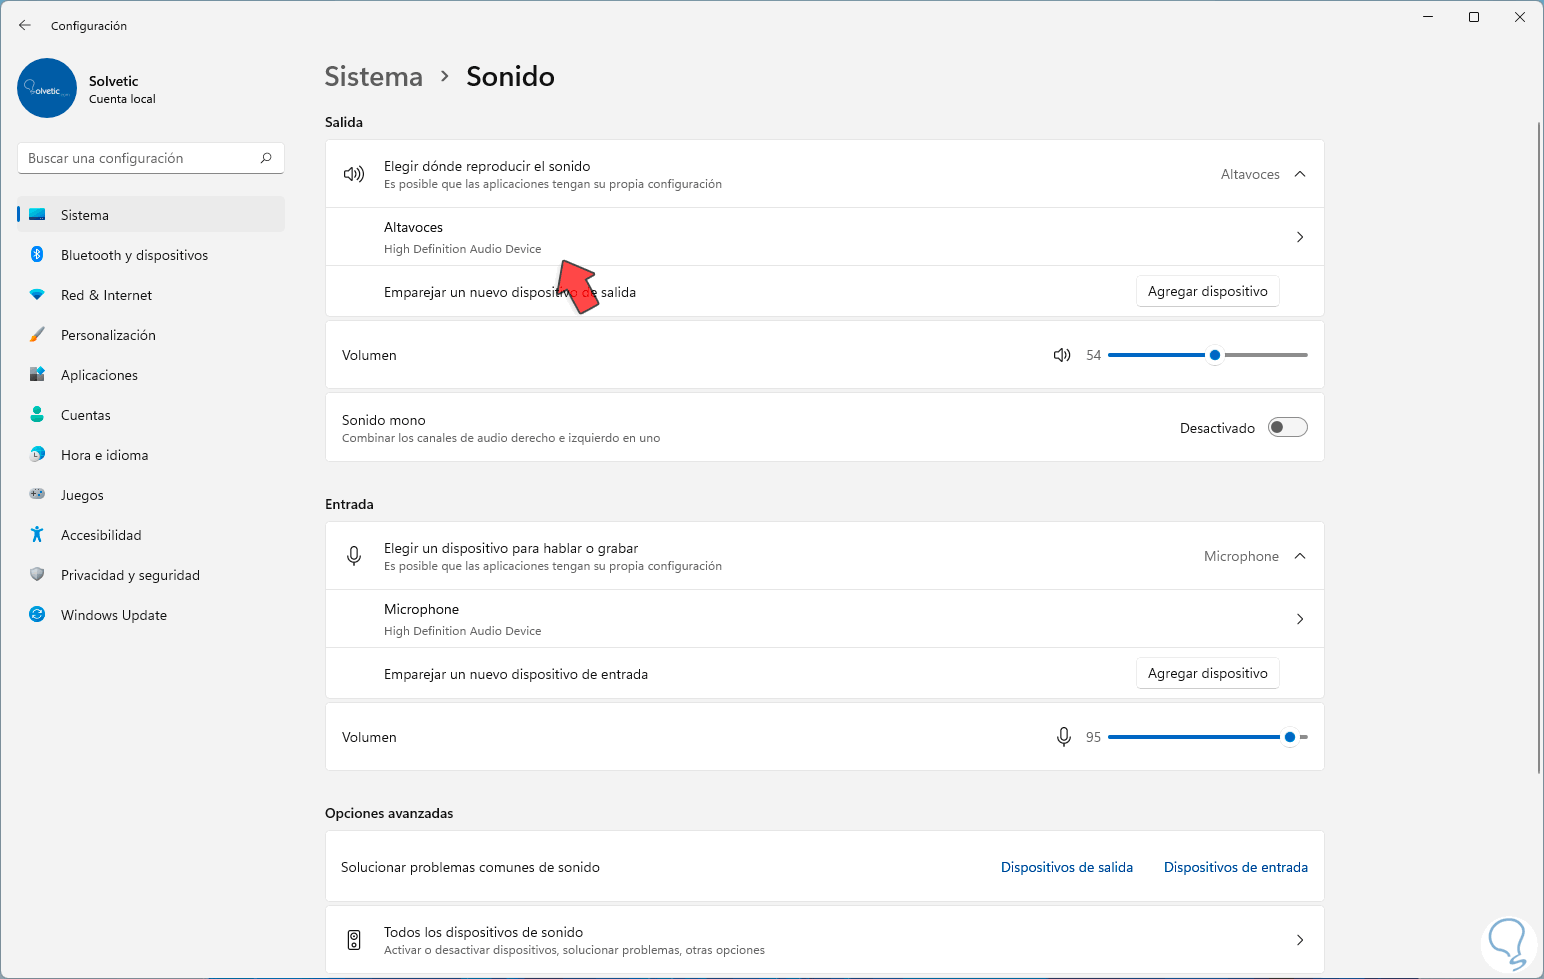Click the Solvetic account avatar

point(47,88)
